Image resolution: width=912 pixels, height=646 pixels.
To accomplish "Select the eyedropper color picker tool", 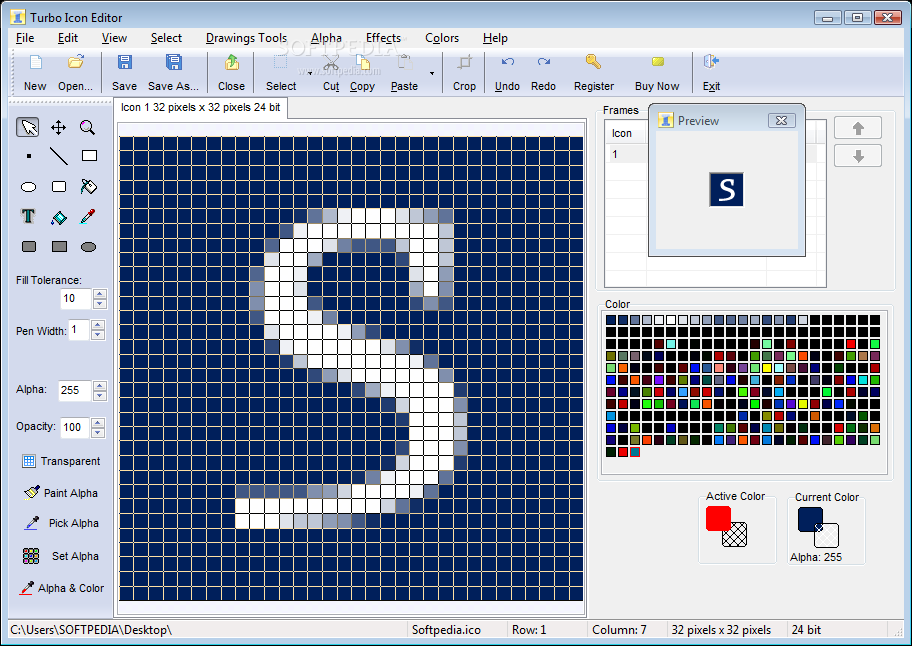I will 87,216.
